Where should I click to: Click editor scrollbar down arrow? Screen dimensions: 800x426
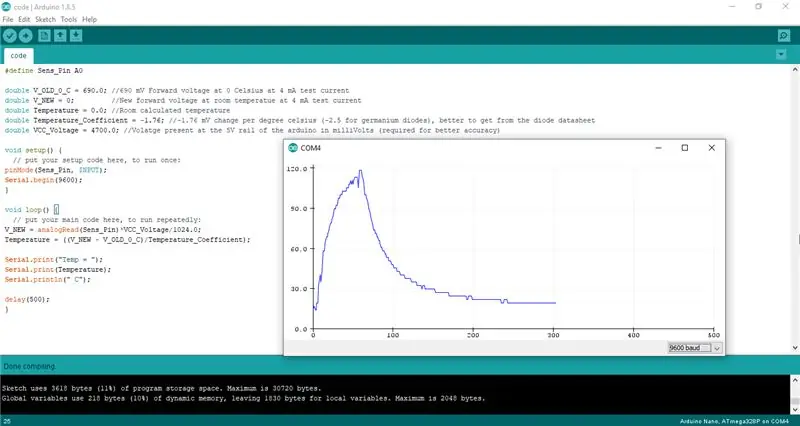click(795, 348)
